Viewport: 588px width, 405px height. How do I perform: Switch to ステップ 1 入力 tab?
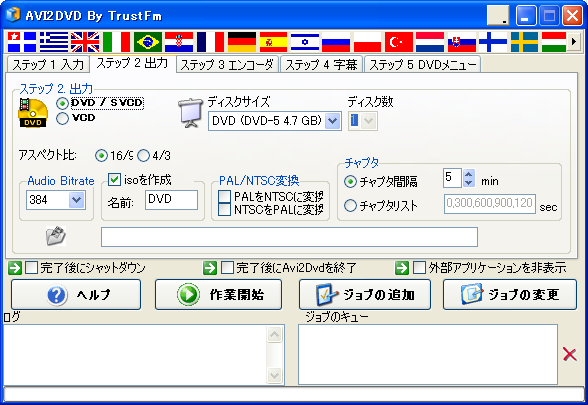[x=48, y=64]
